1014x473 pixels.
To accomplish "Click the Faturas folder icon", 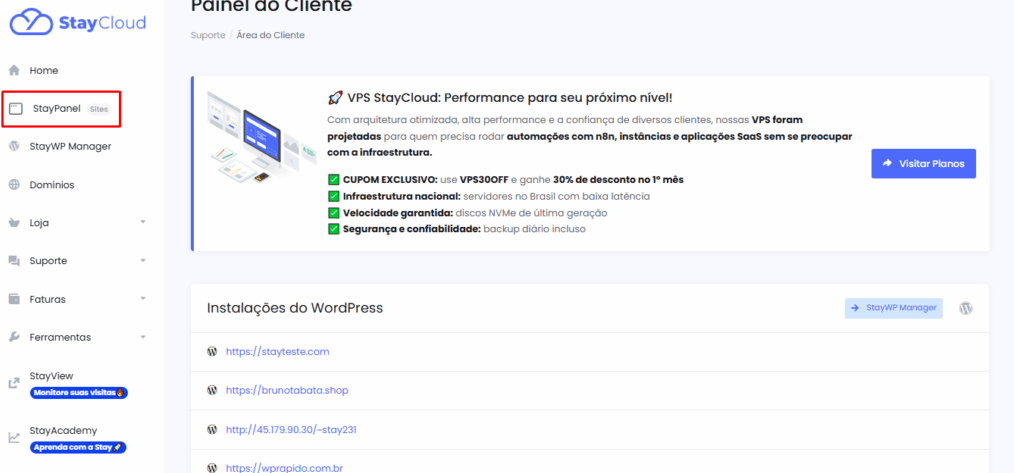I will click(14, 299).
